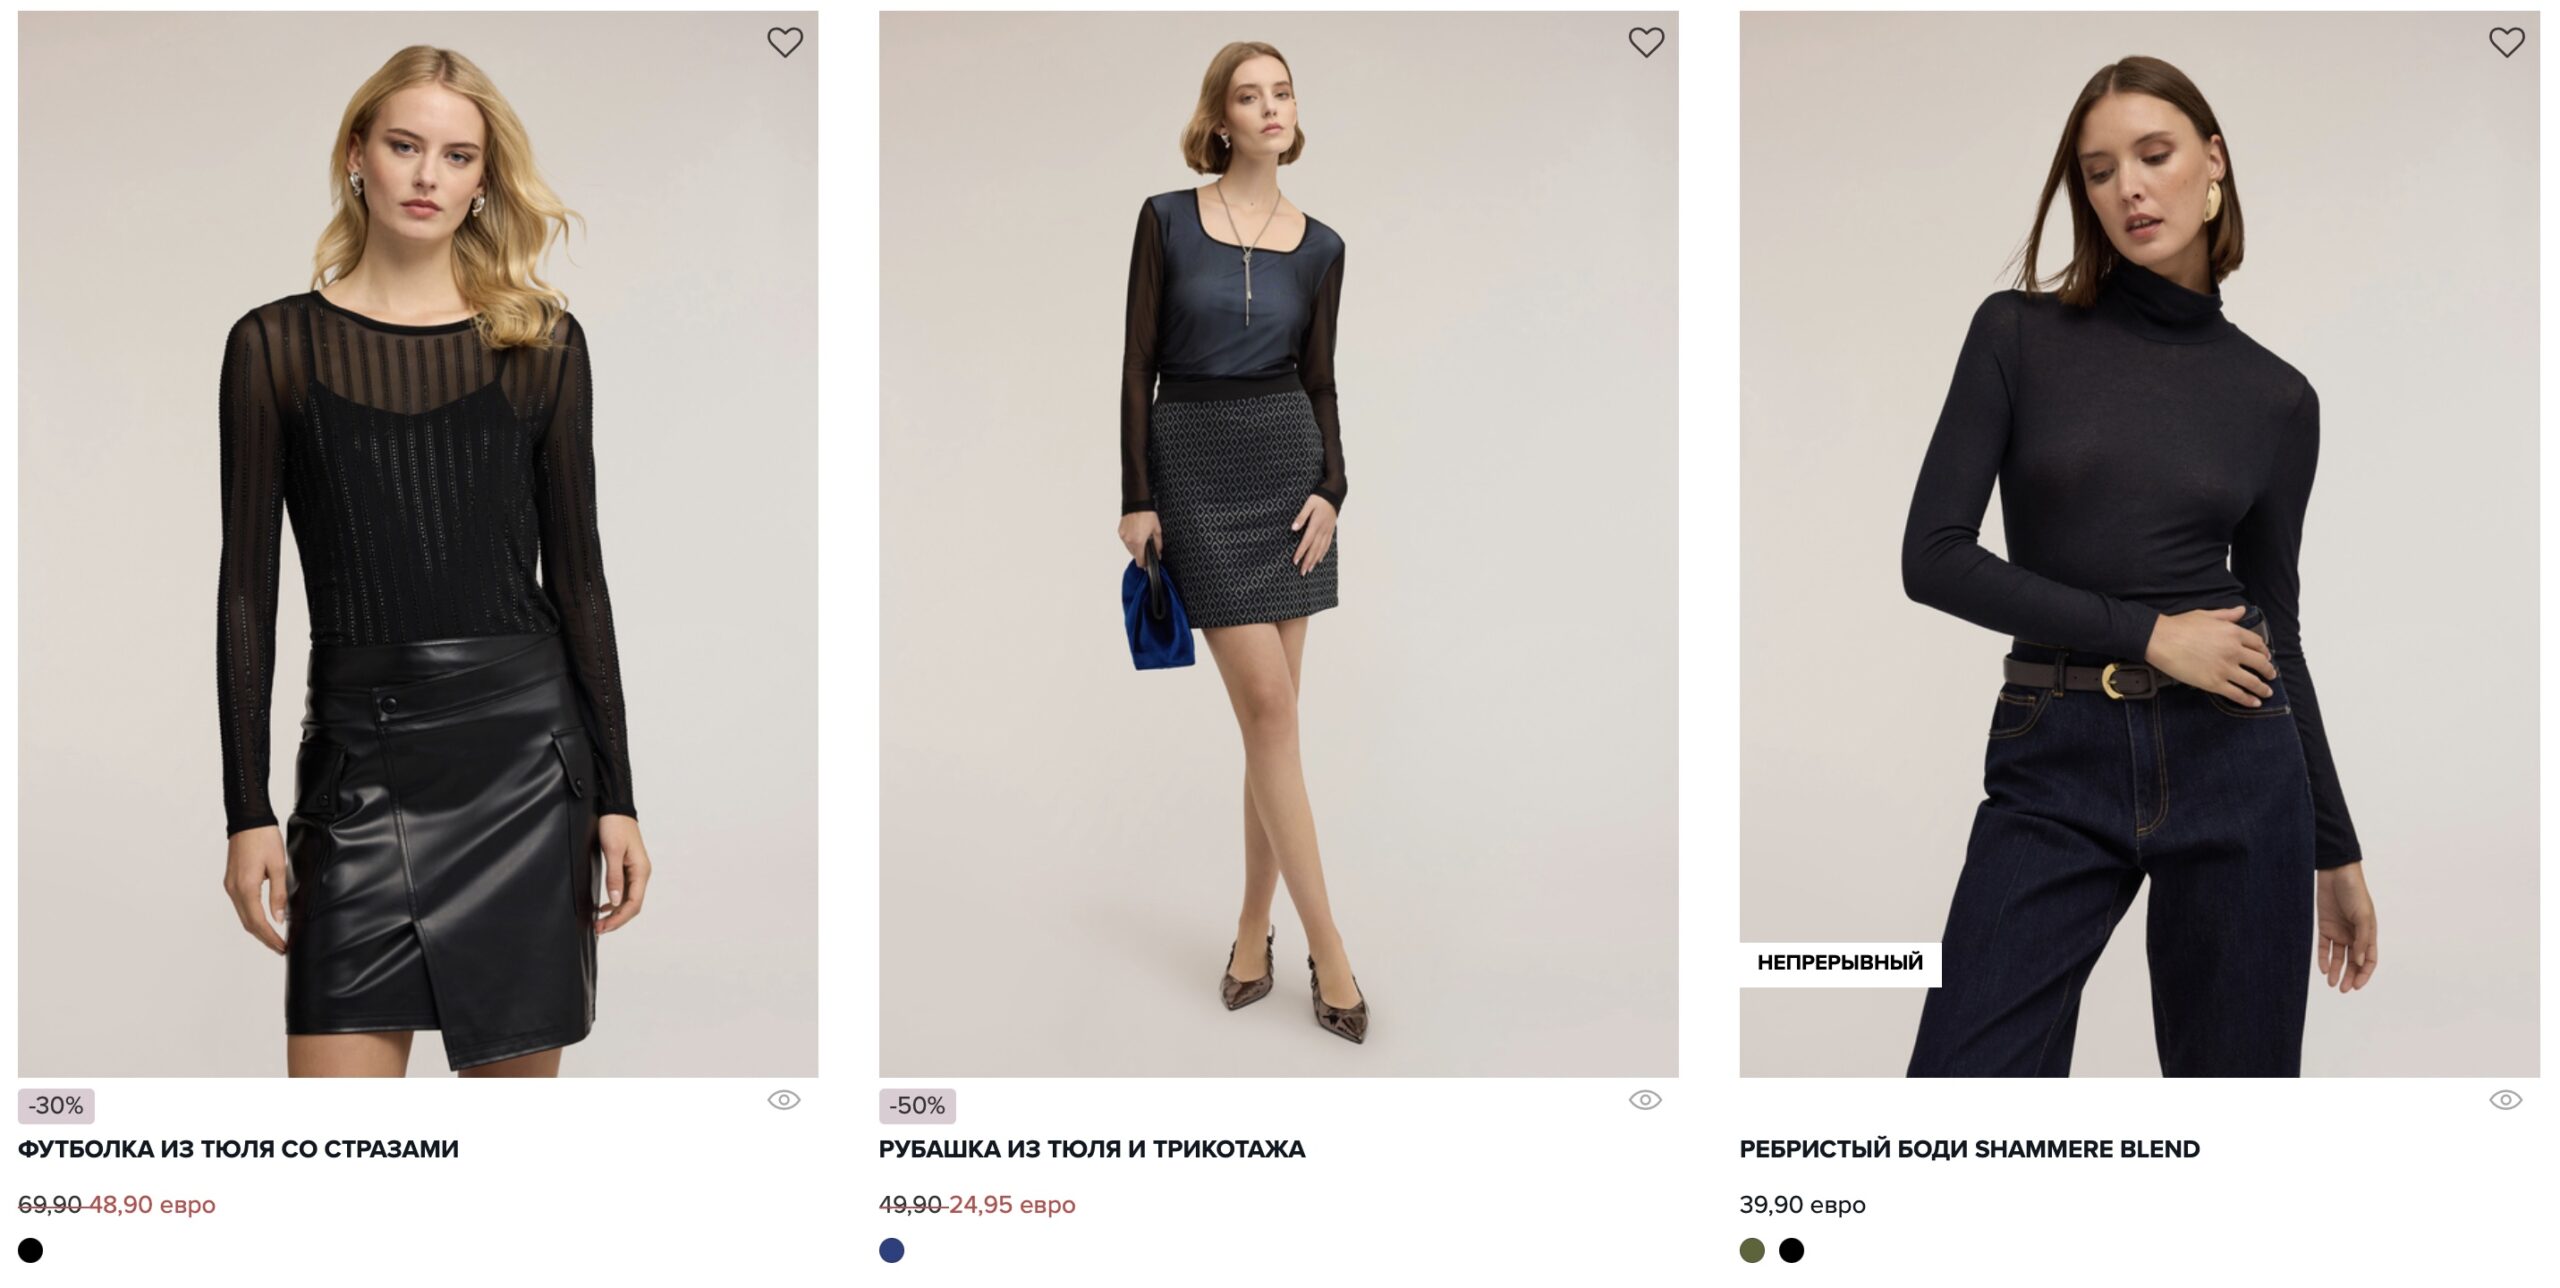Pick black color swatch for bodysuit
The image size is (2560, 1288).
pos(1791,1250)
